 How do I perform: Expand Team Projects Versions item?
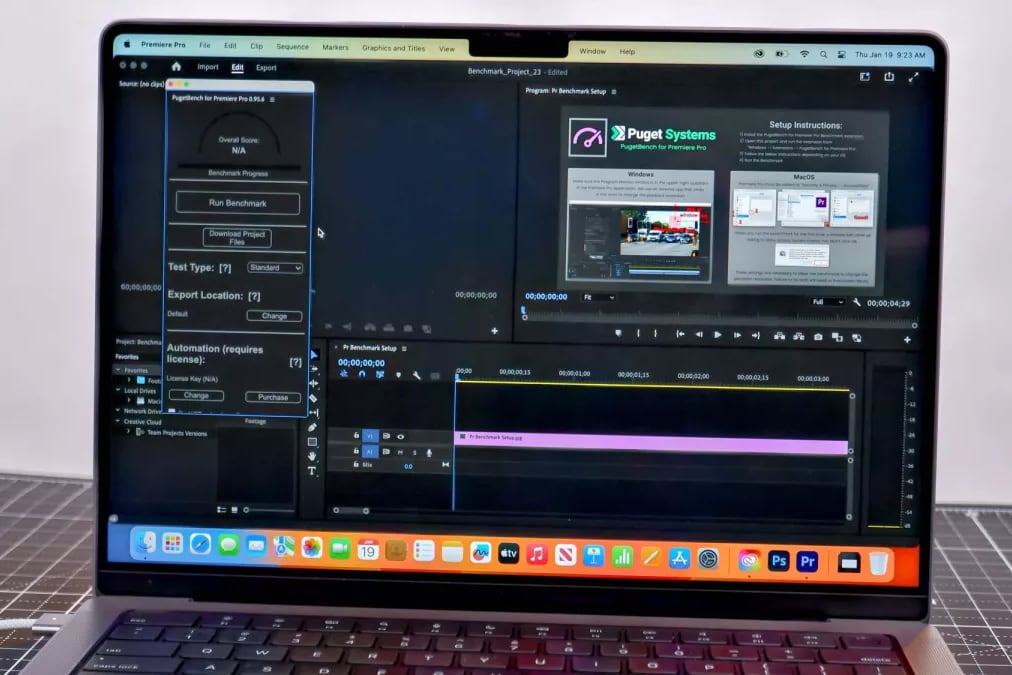(x=128, y=431)
